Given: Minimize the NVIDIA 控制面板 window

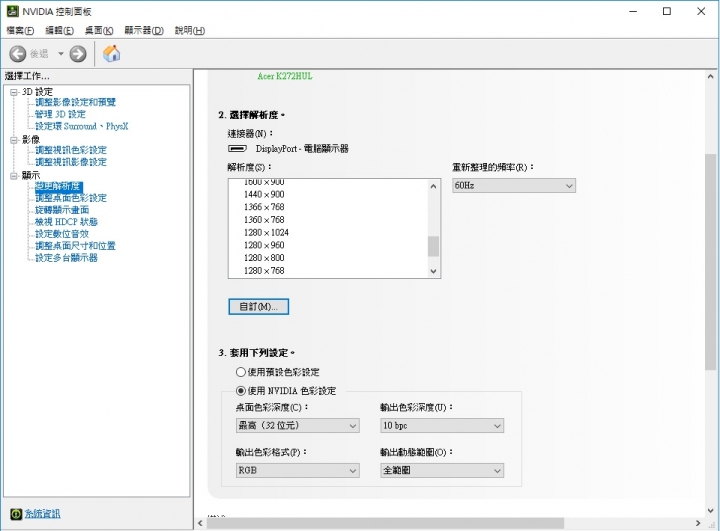Looking at the screenshot, I should tap(633, 11).
